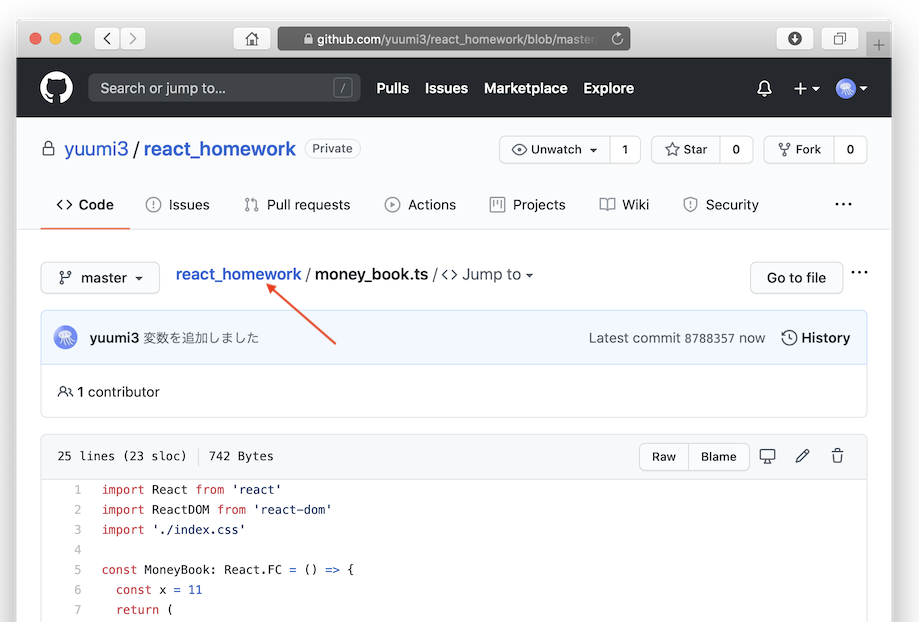Screen dimensions: 919x622
Task: Open Marketplace in the top navigation
Action: (526, 89)
